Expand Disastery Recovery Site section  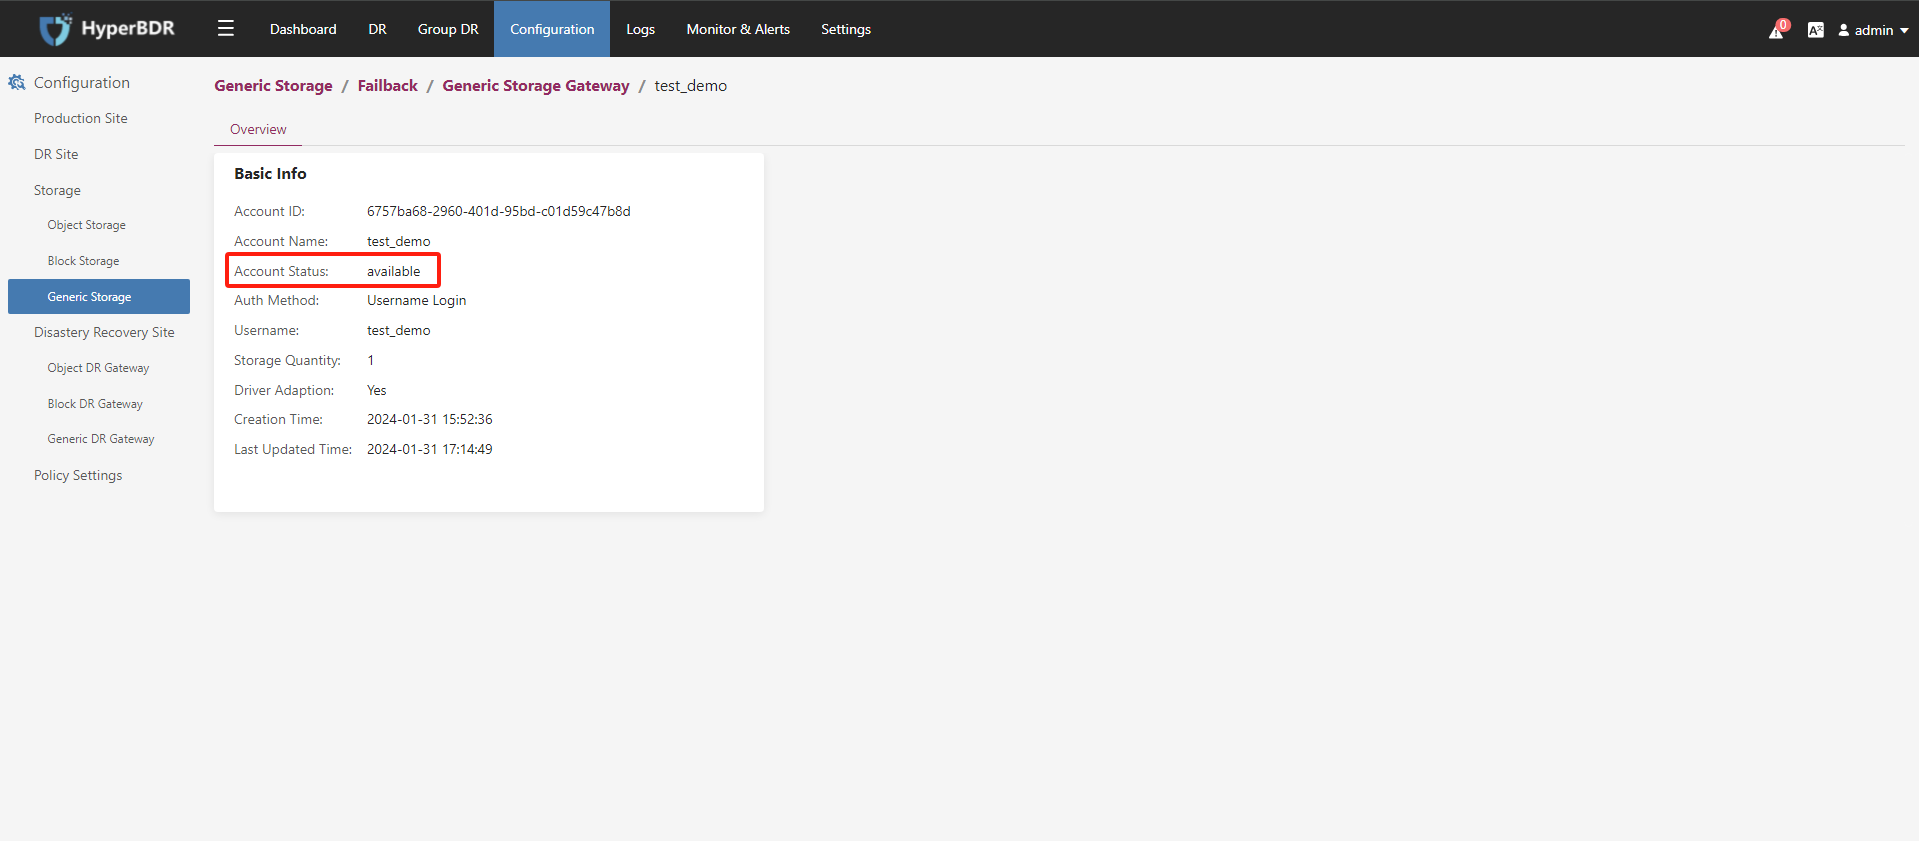coord(104,332)
